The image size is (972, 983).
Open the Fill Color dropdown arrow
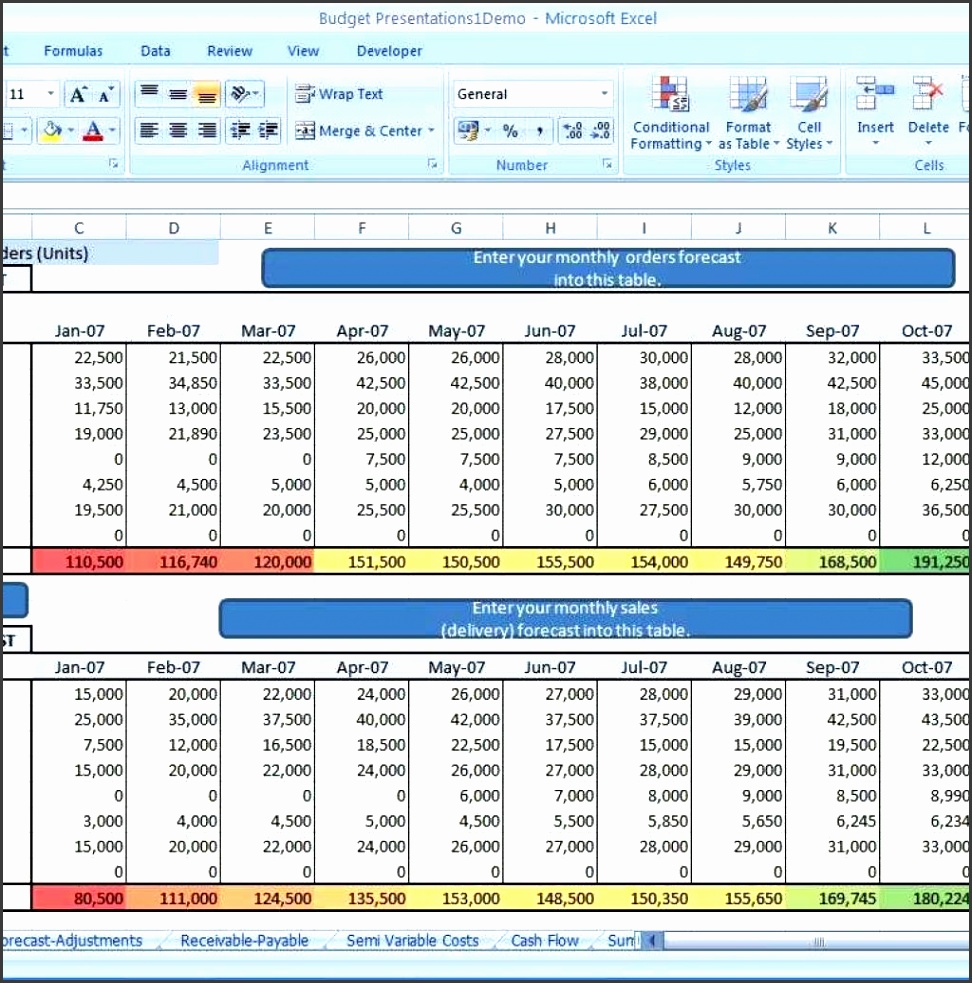71,129
